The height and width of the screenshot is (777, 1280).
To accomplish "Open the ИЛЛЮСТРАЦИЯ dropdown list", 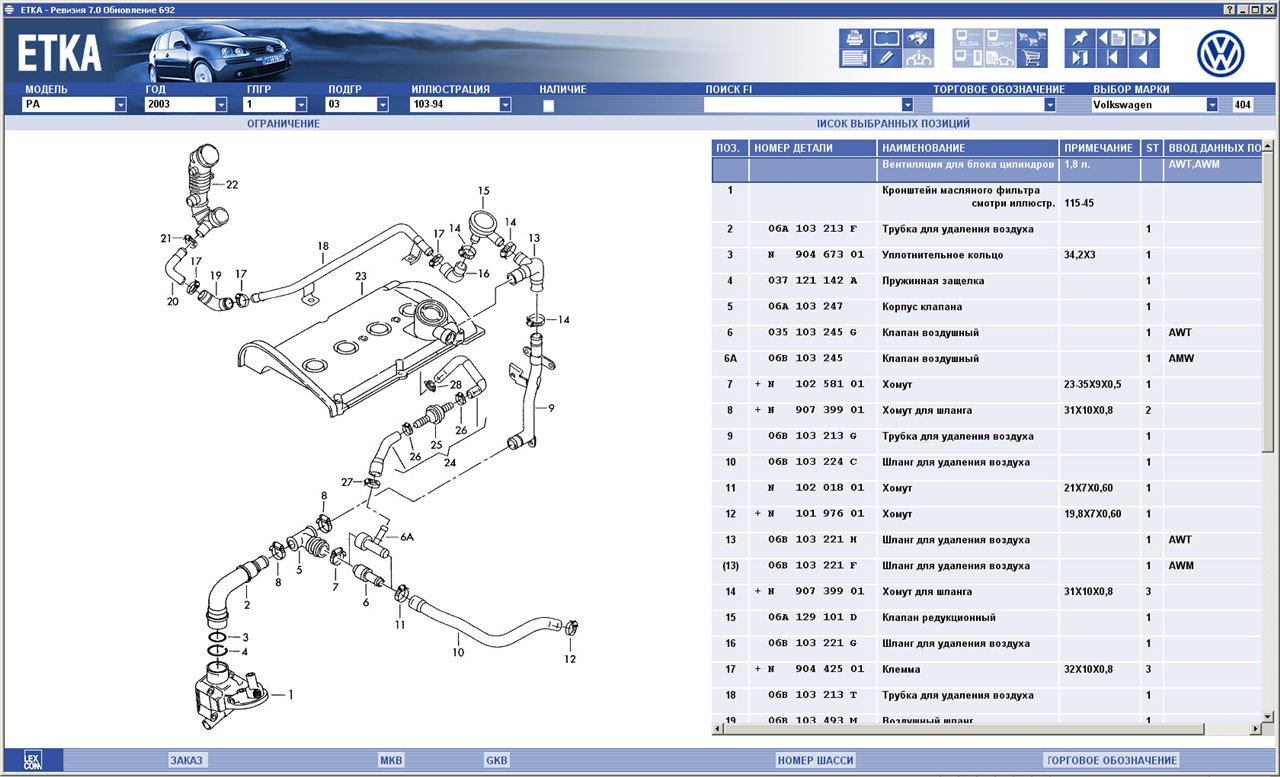I will [505, 105].
